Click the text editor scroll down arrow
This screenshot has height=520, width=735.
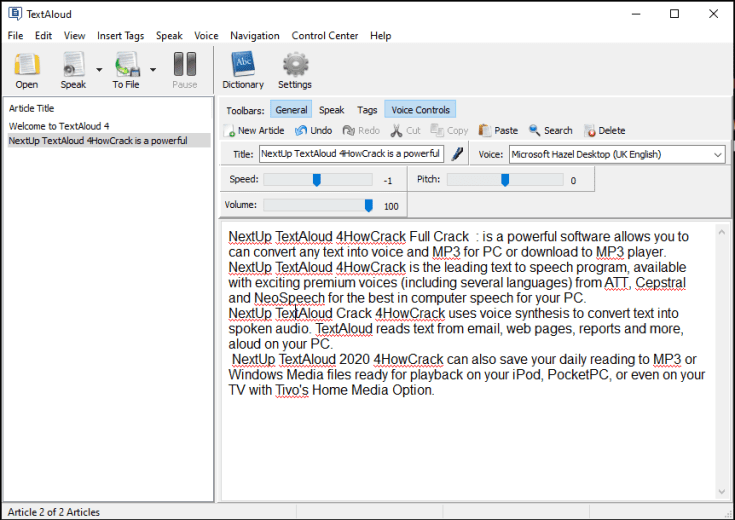click(721, 491)
